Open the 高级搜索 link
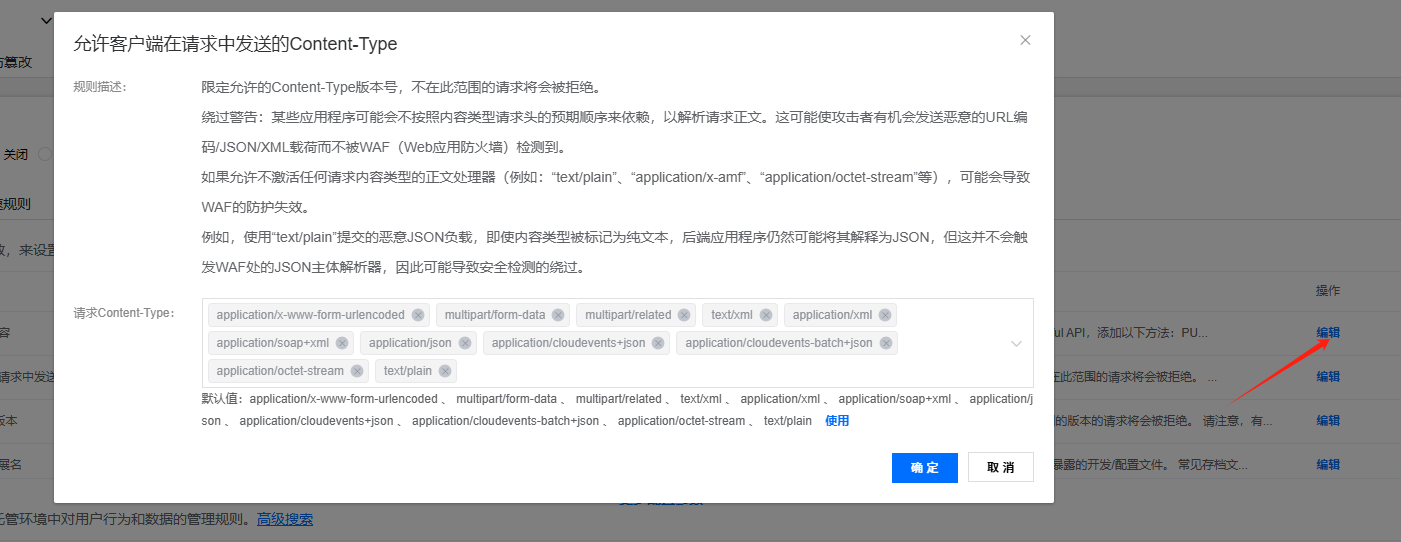This screenshot has height=542, width=1401. pyautogui.click(x=285, y=519)
